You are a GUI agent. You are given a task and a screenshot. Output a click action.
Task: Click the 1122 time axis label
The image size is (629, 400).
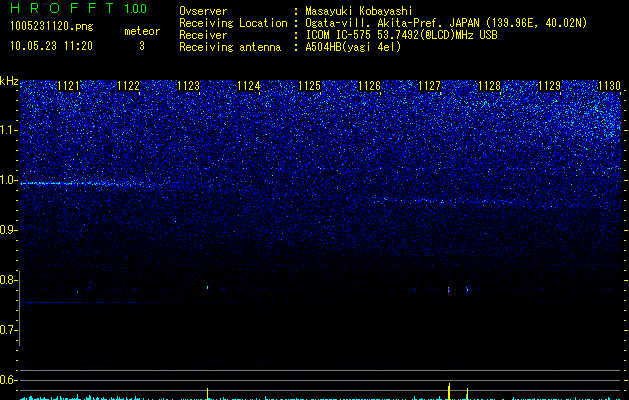click(x=129, y=86)
